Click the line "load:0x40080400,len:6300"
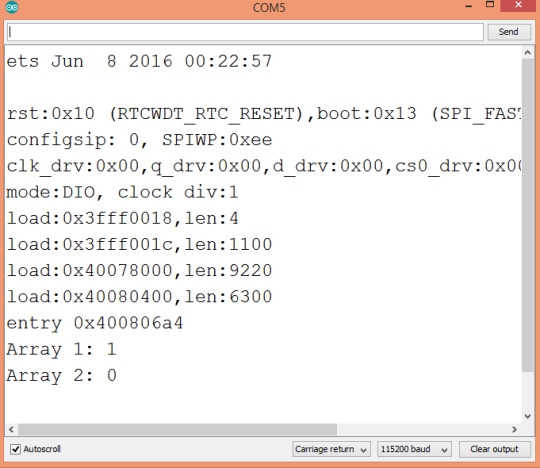Viewport: 540px width, 468px height. [139, 297]
